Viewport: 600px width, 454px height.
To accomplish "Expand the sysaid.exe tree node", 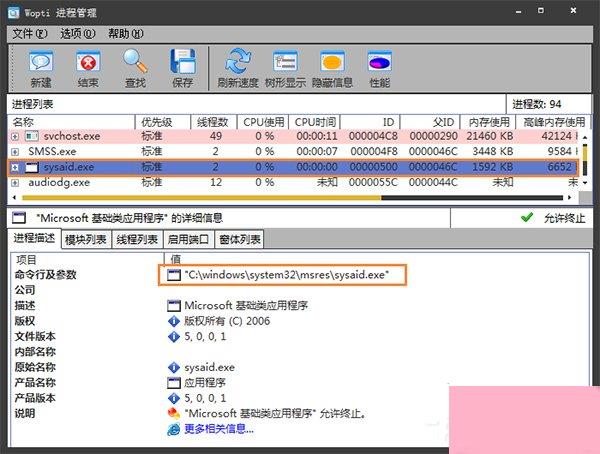I will click(x=15, y=167).
